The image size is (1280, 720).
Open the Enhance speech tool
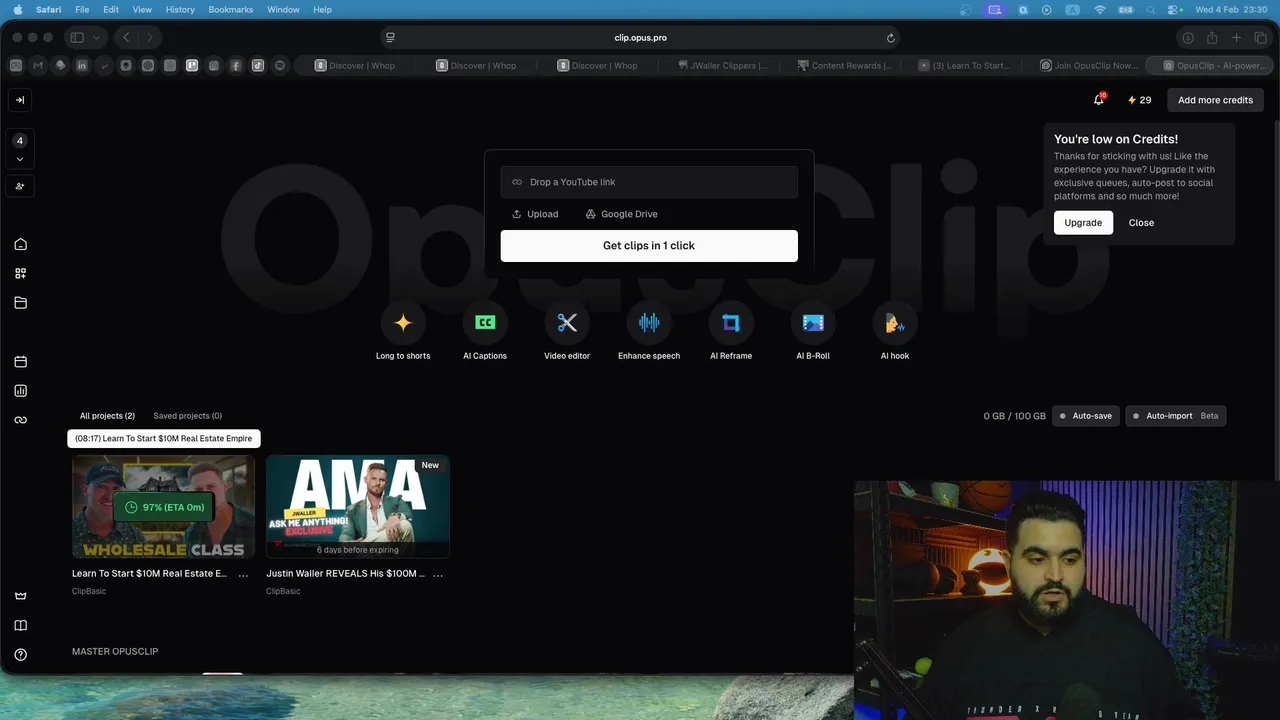(649, 323)
